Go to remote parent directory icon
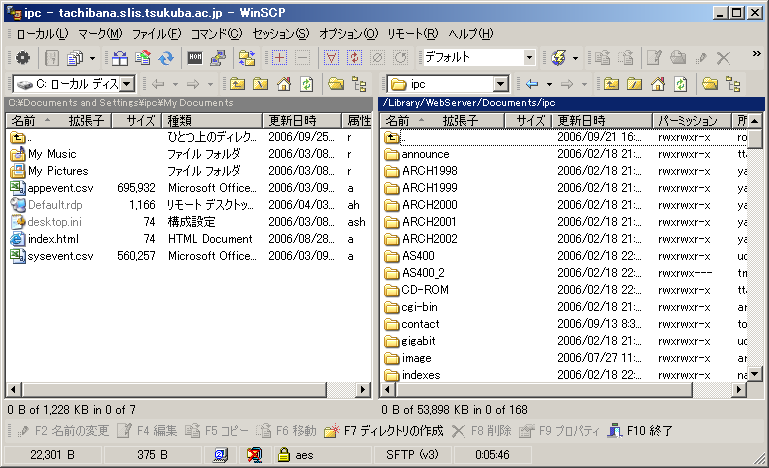The height and width of the screenshot is (468, 769). tap(611, 84)
